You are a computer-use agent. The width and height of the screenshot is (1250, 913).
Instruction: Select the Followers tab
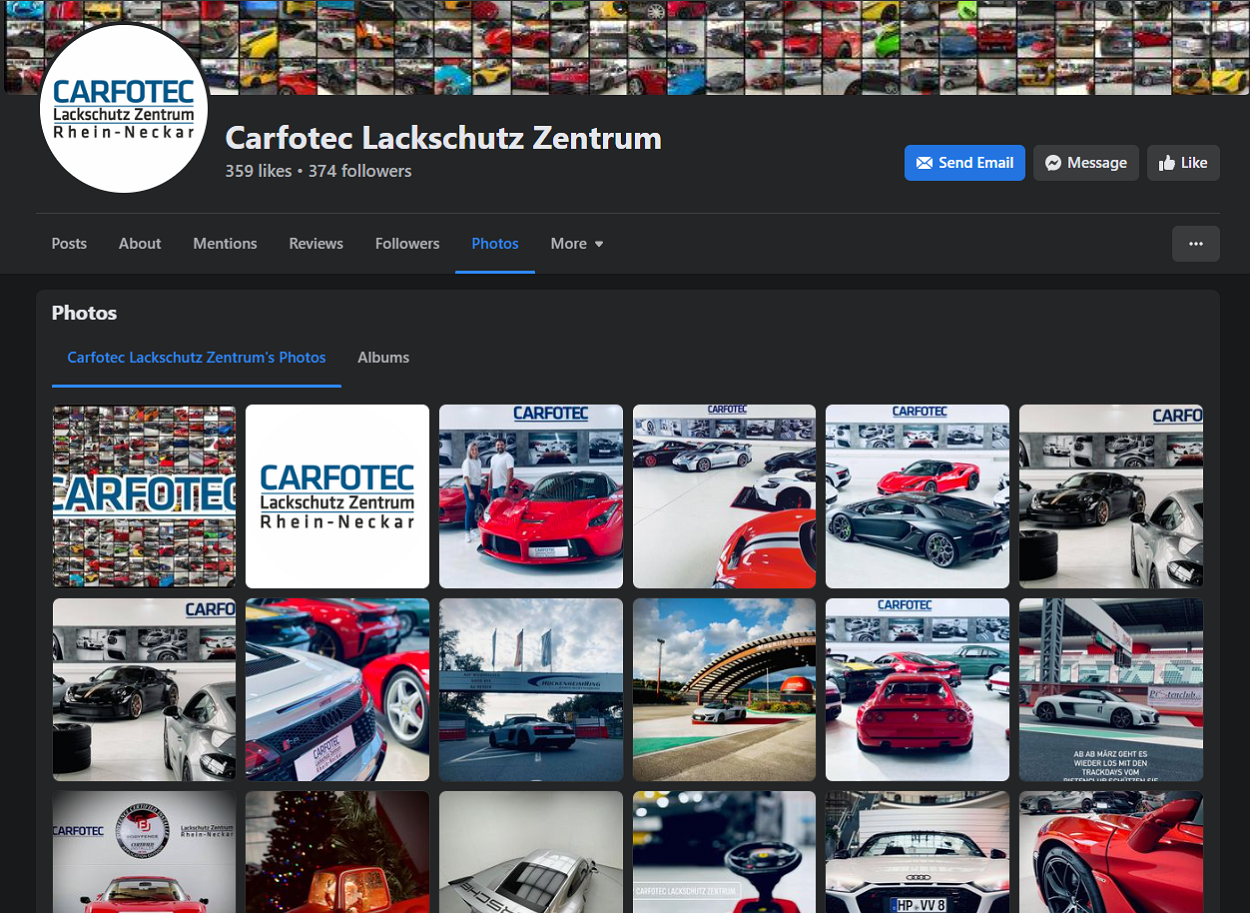tap(407, 243)
